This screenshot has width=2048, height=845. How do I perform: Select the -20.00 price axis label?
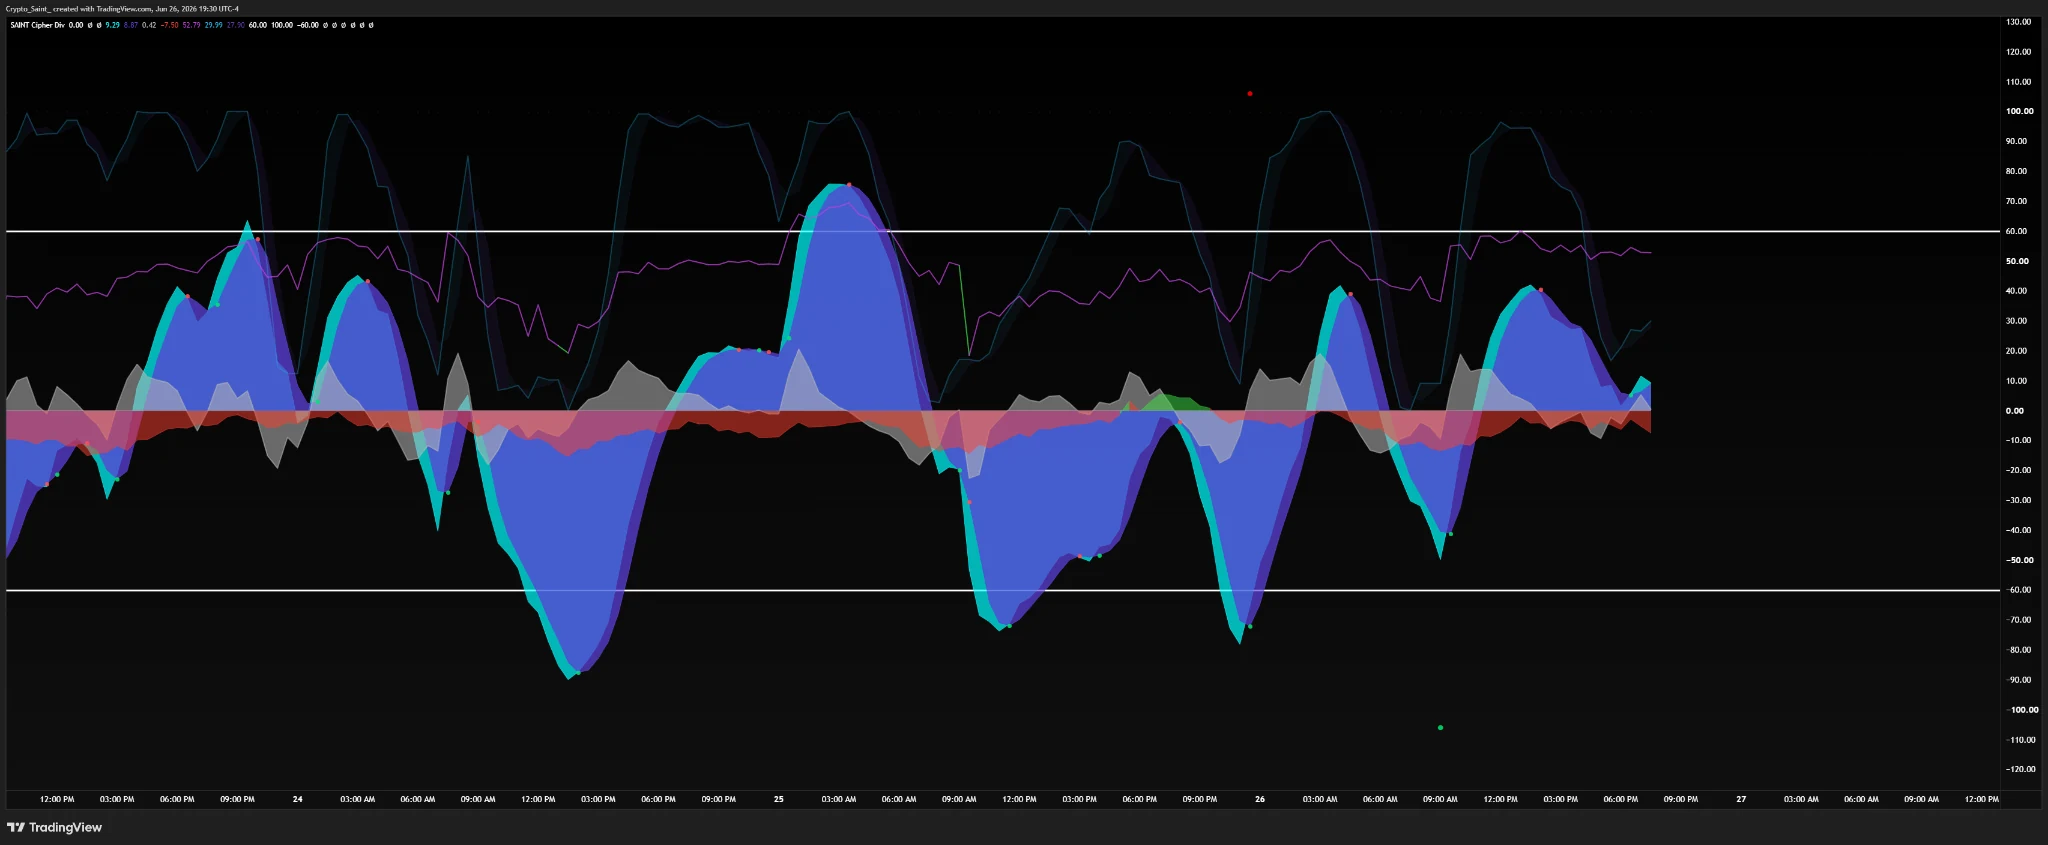(x=2018, y=470)
